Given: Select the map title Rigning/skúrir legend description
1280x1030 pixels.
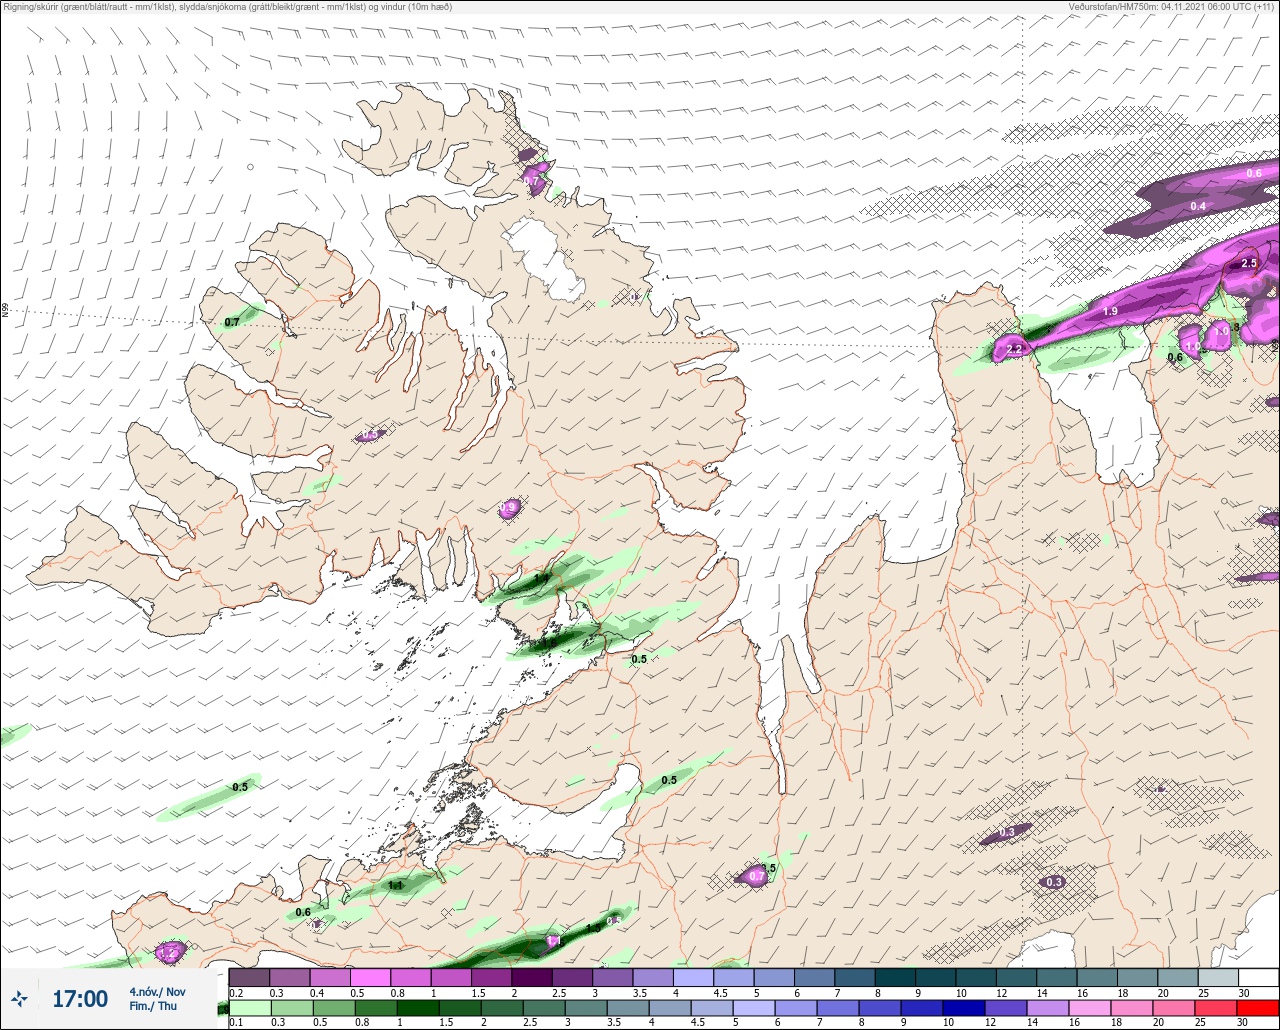Looking at the screenshot, I should [227, 7].
